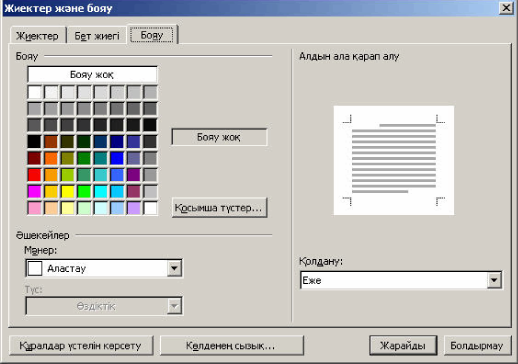Pick the cyan turquoise swatch
518x364 pixels.
(x=100, y=191)
